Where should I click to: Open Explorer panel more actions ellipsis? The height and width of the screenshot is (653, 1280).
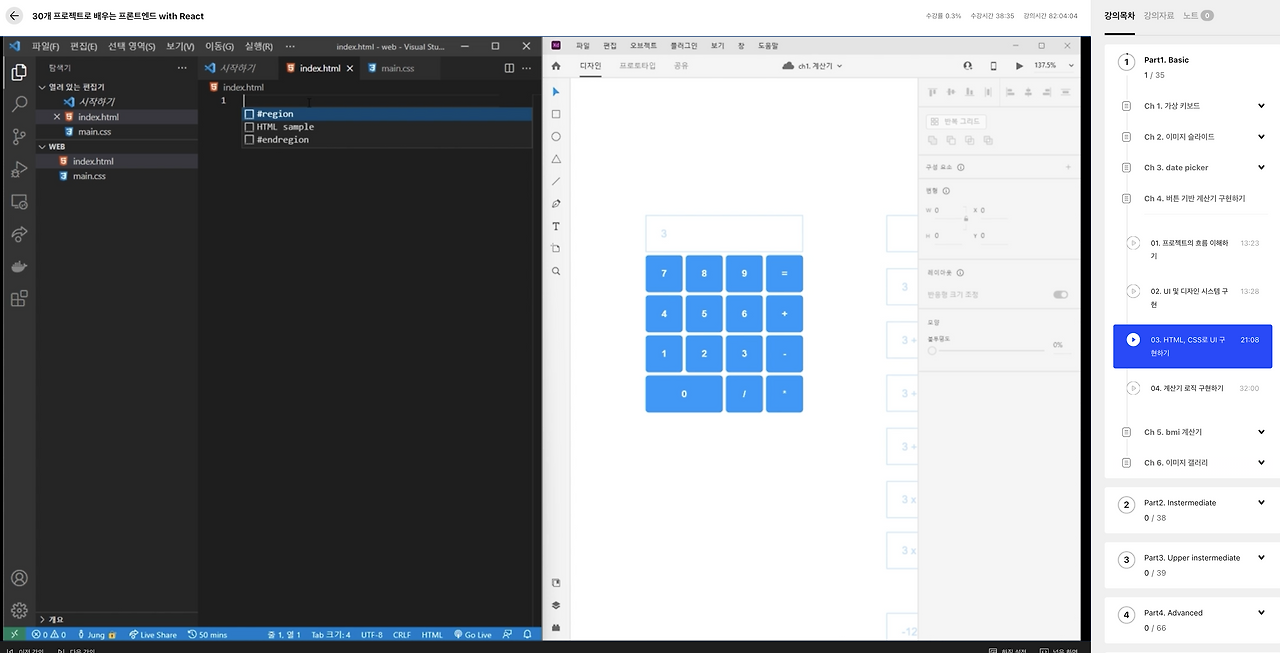(x=182, y=68)
